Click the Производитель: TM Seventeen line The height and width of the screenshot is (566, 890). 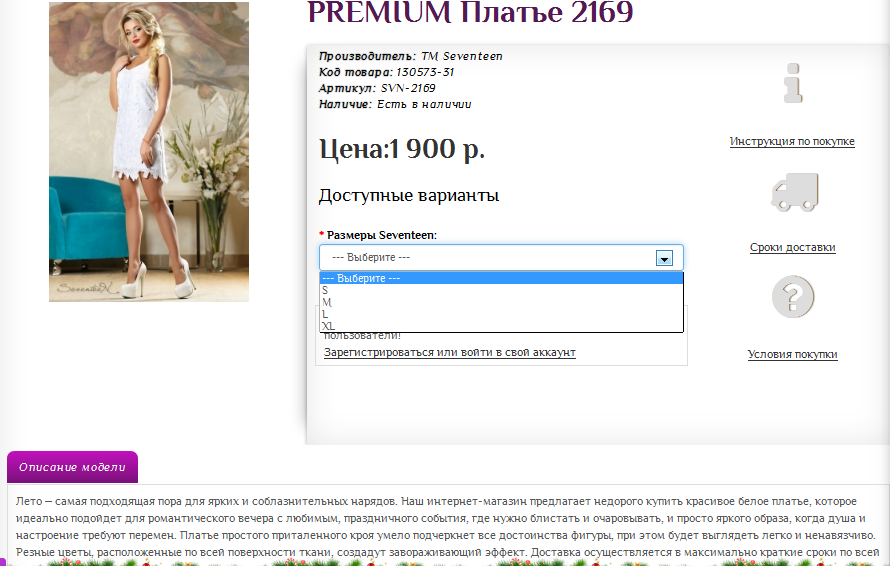[x=410, y=56]
